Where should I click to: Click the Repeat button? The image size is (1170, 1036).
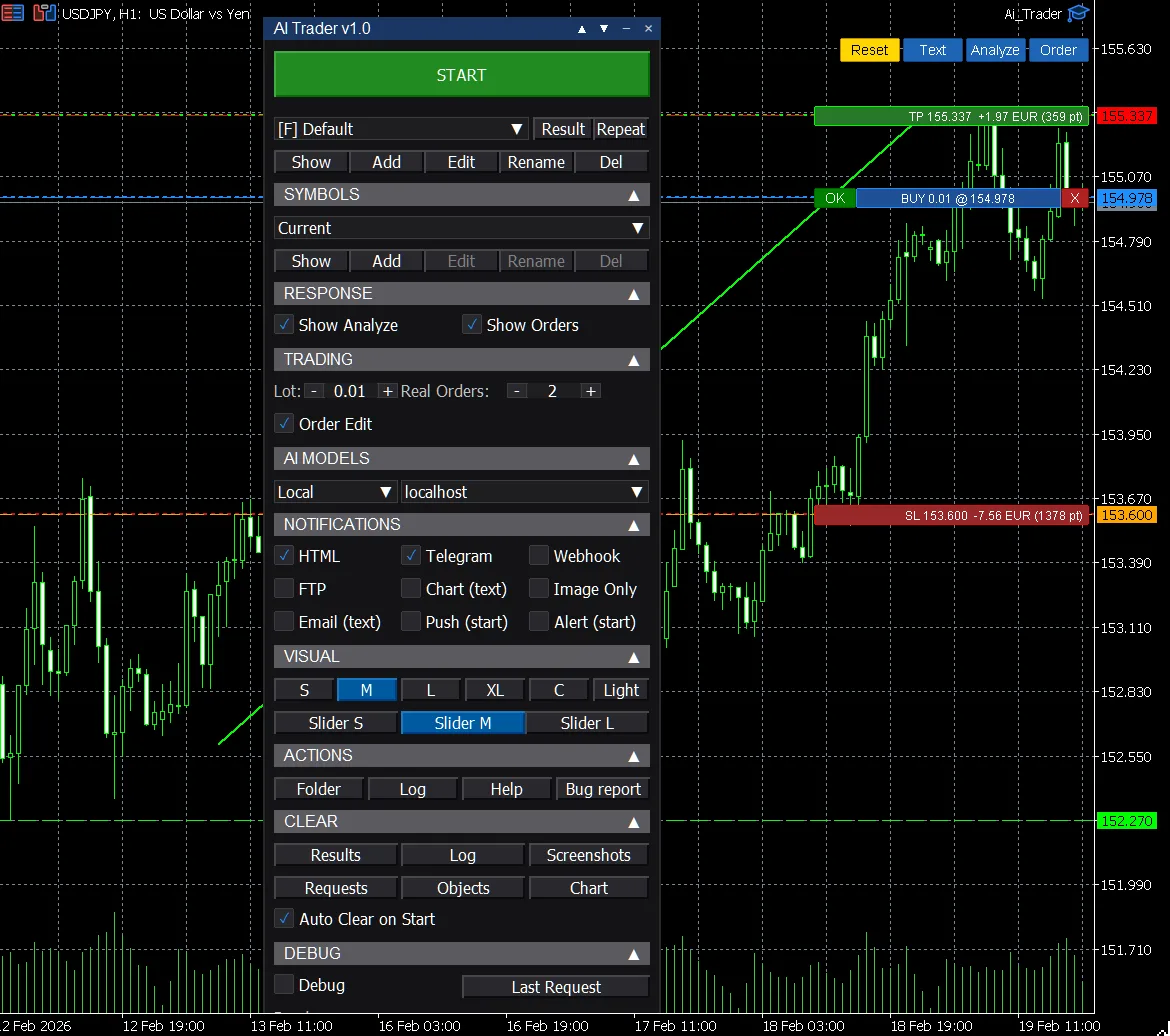click(620, 129)
